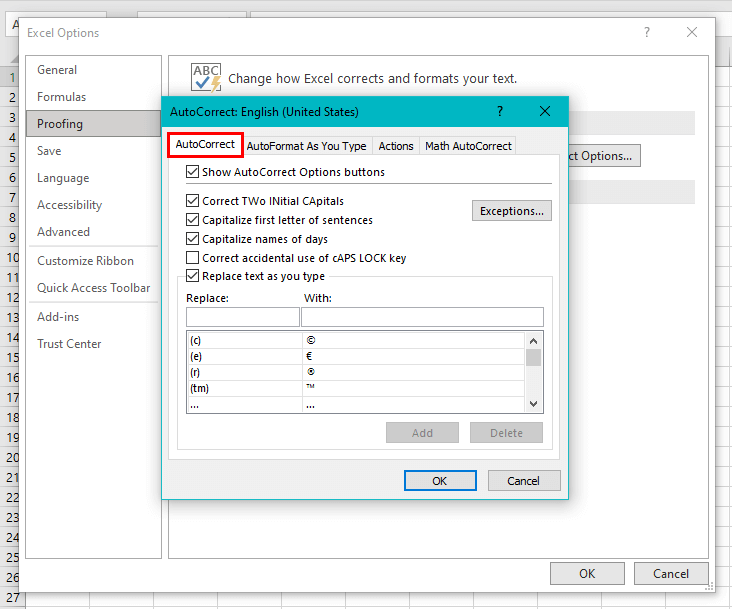Select row 27 header in spreadsheet

[x=13, y=598]
